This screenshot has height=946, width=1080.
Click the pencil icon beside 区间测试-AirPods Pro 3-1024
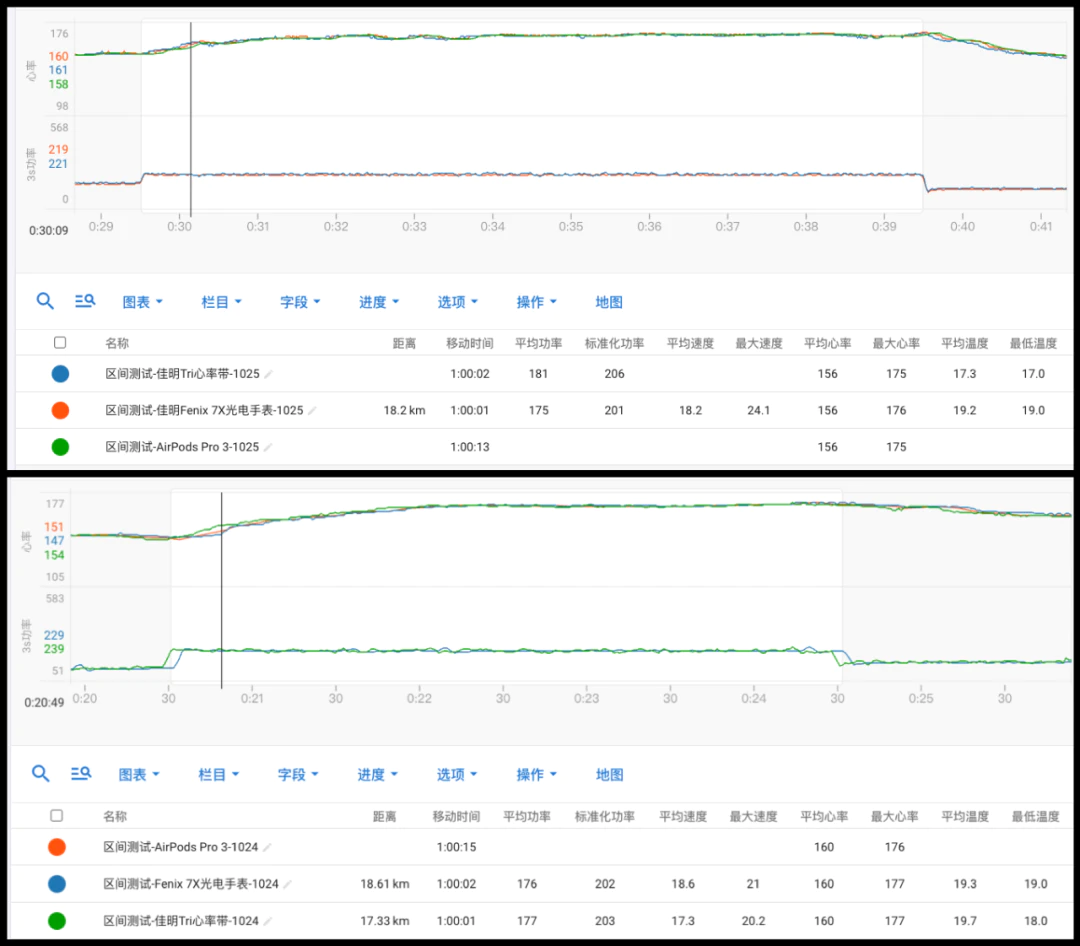267,847
